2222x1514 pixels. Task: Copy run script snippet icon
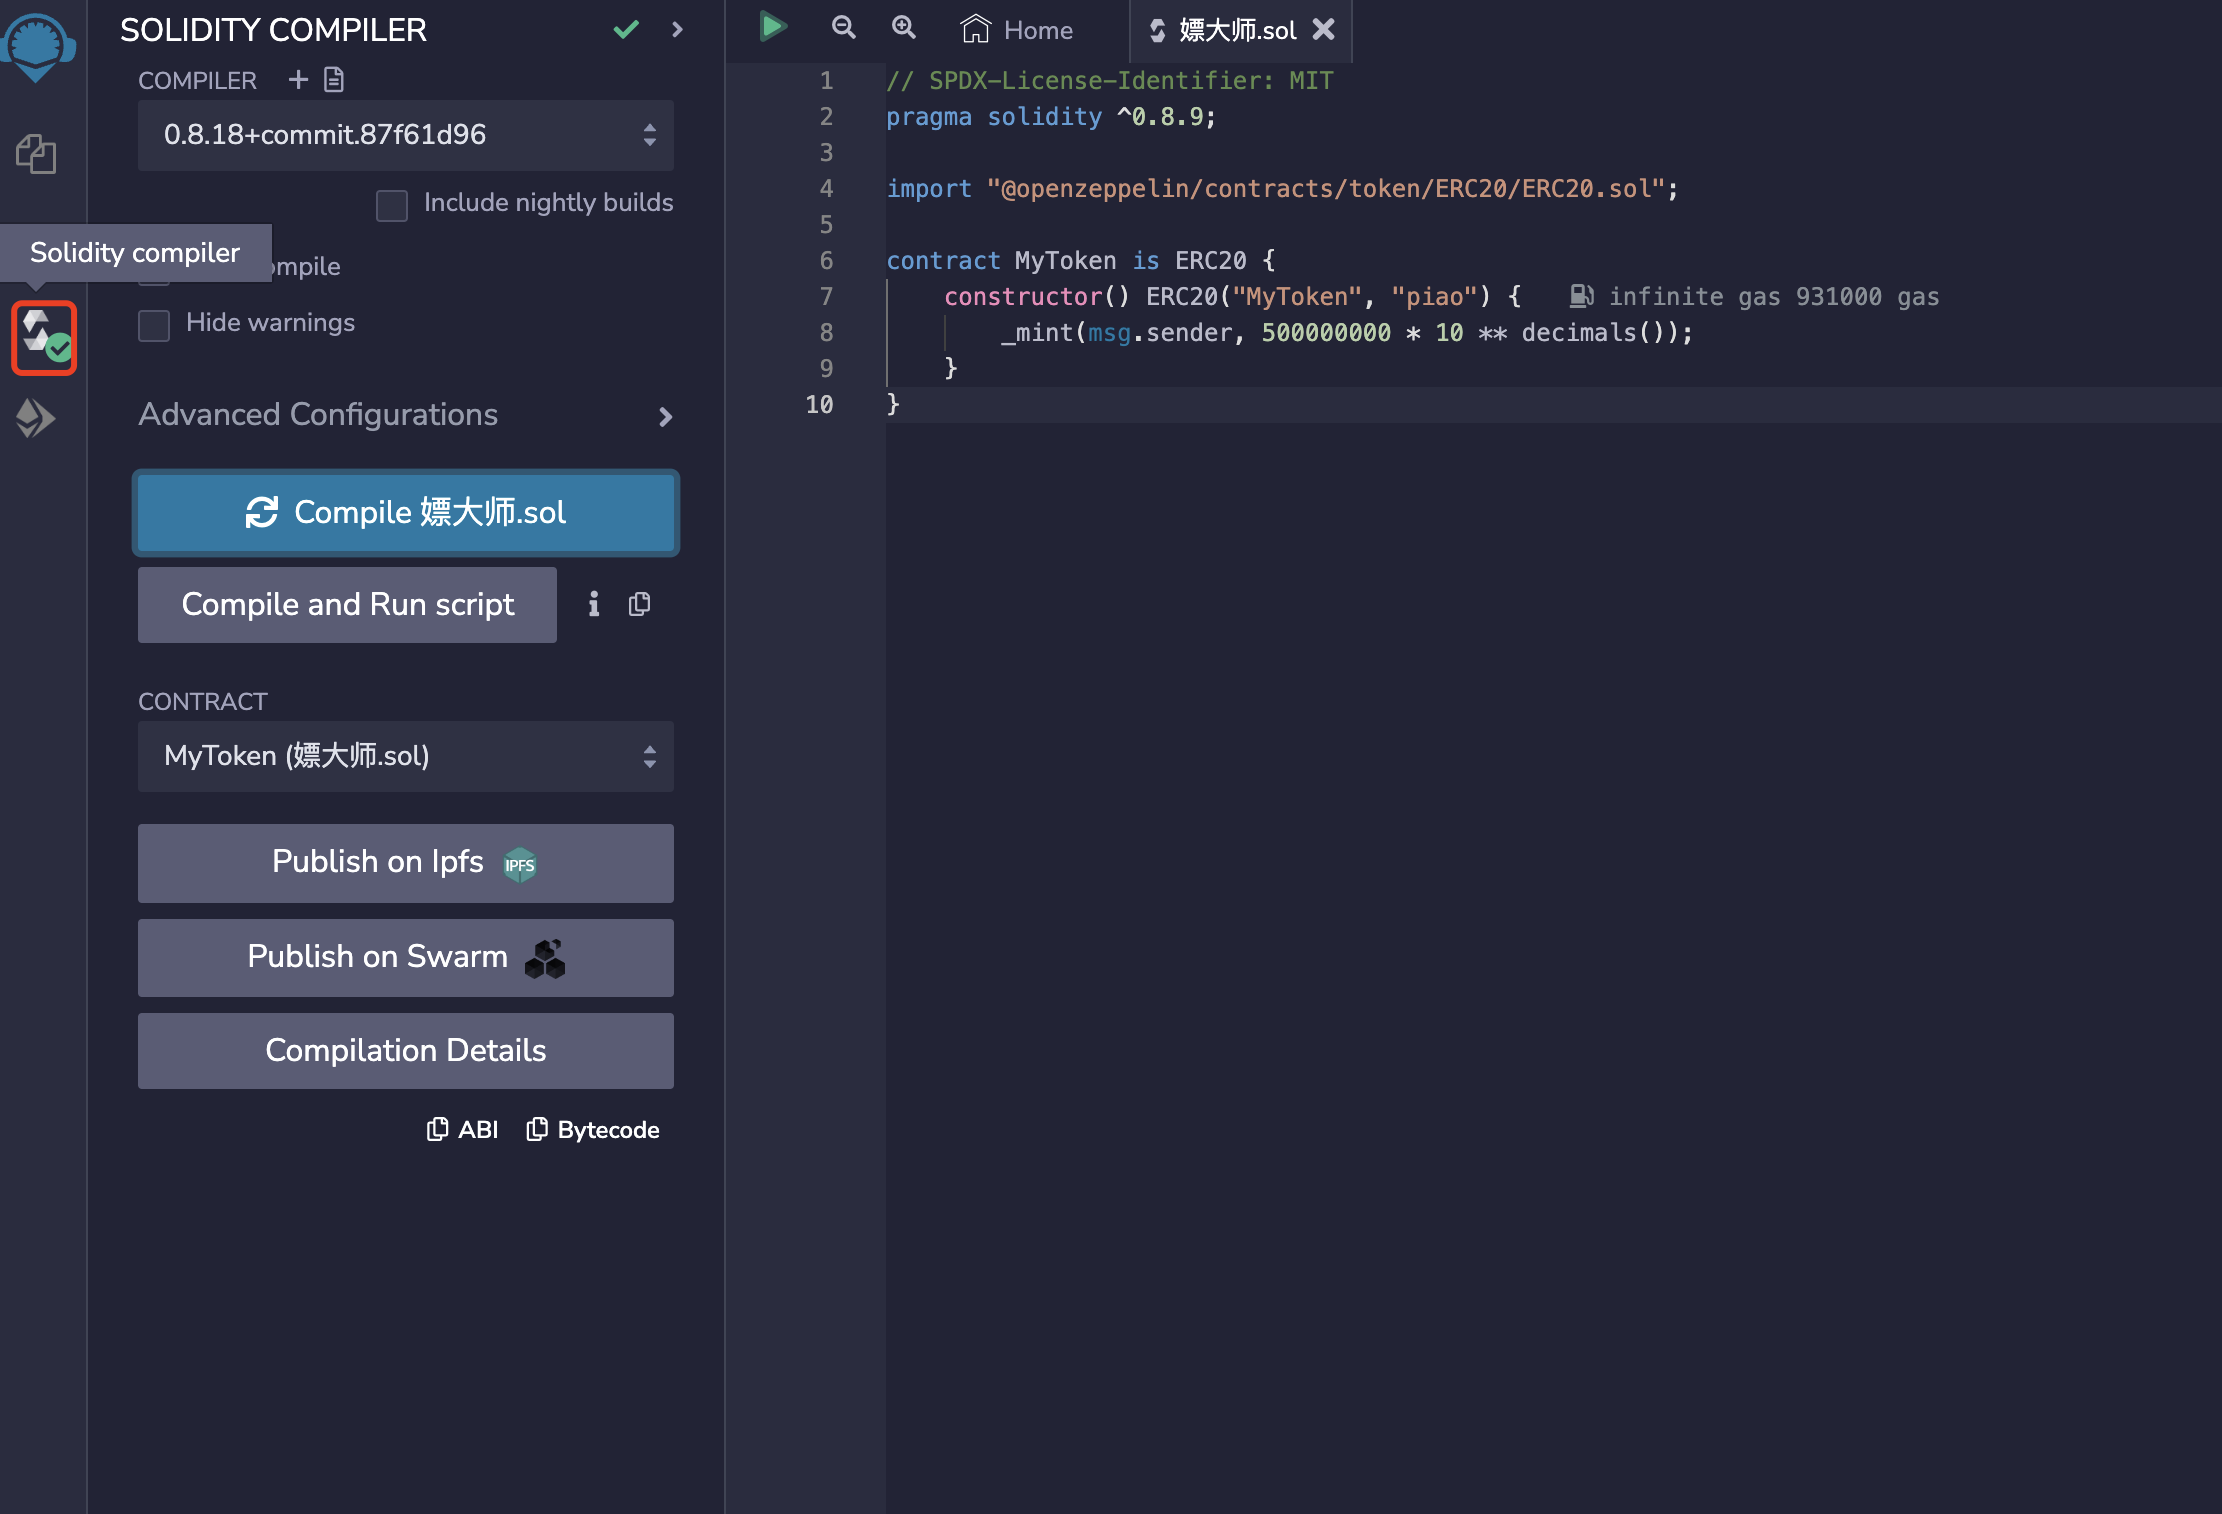[640, 604]
